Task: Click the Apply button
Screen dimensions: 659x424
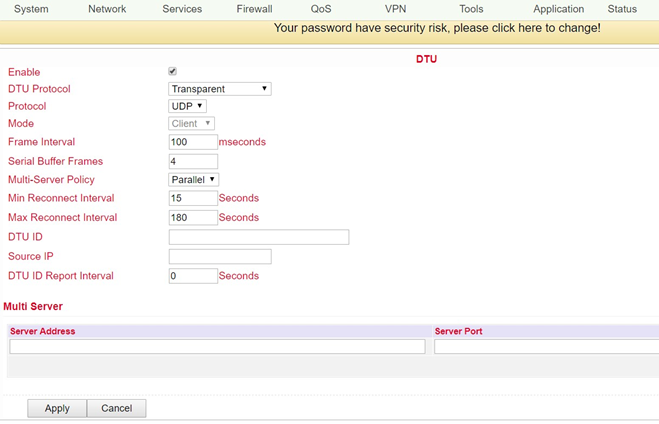Action: [x=57, y=408]
